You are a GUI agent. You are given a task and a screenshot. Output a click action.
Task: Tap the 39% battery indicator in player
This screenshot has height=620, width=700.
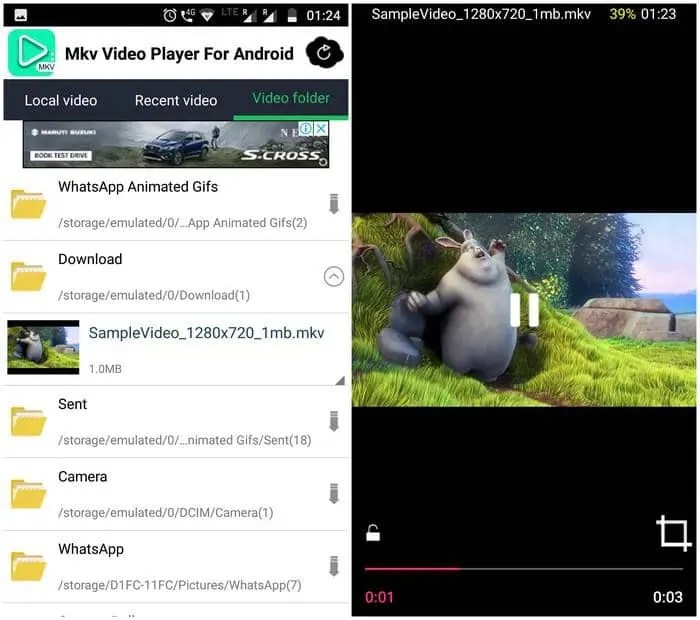click(x=622, y=14)
